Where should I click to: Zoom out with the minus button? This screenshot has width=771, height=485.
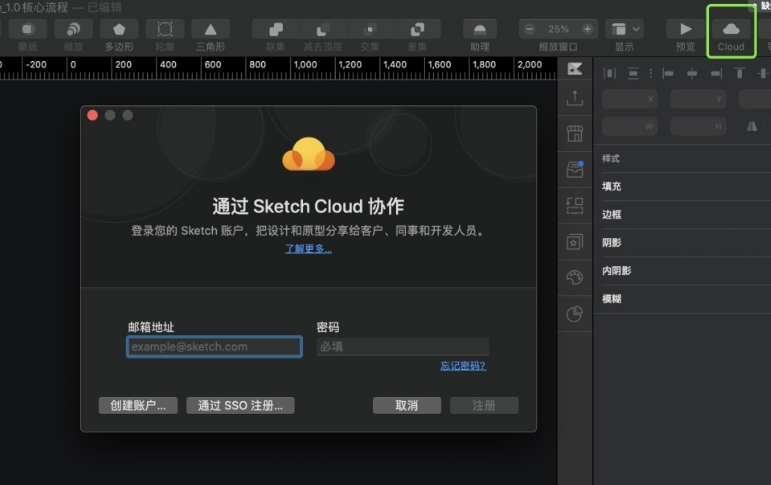pyautogui.click(x=530, y=29)
